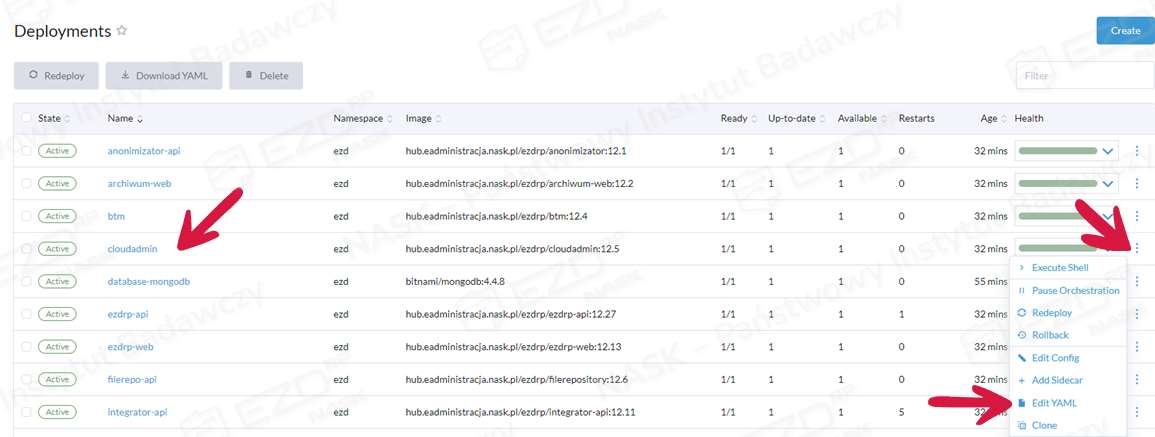This screenshot has height=437, width=1155.
Task: Focus the Filter input field
Action: pos(1078,75)
